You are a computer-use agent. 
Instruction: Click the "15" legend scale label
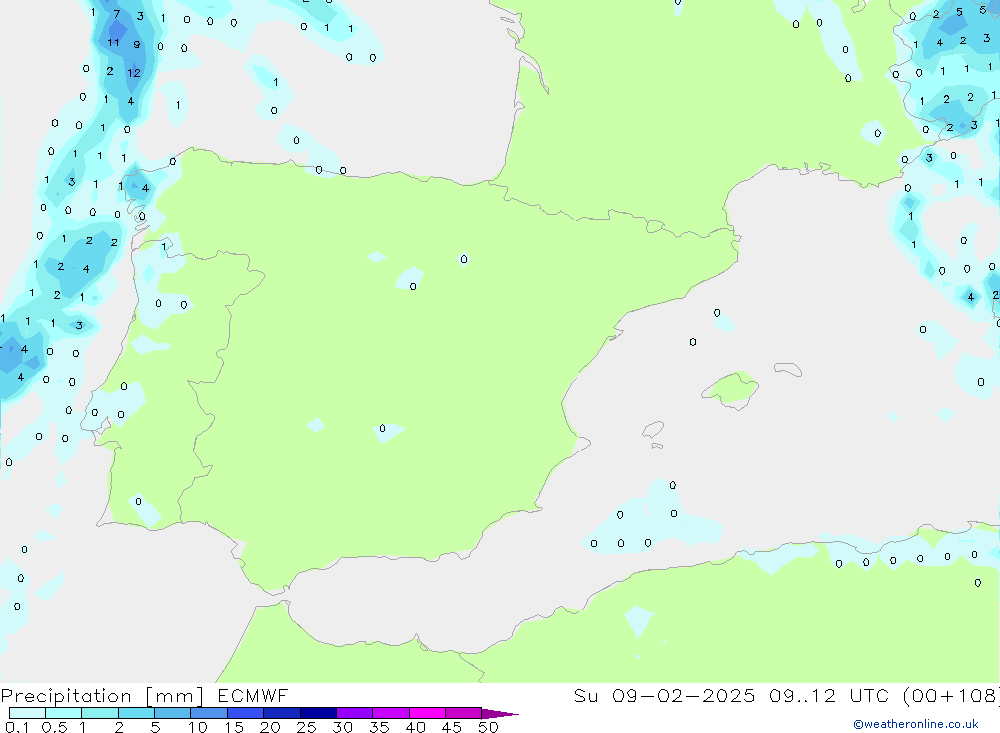234,727
